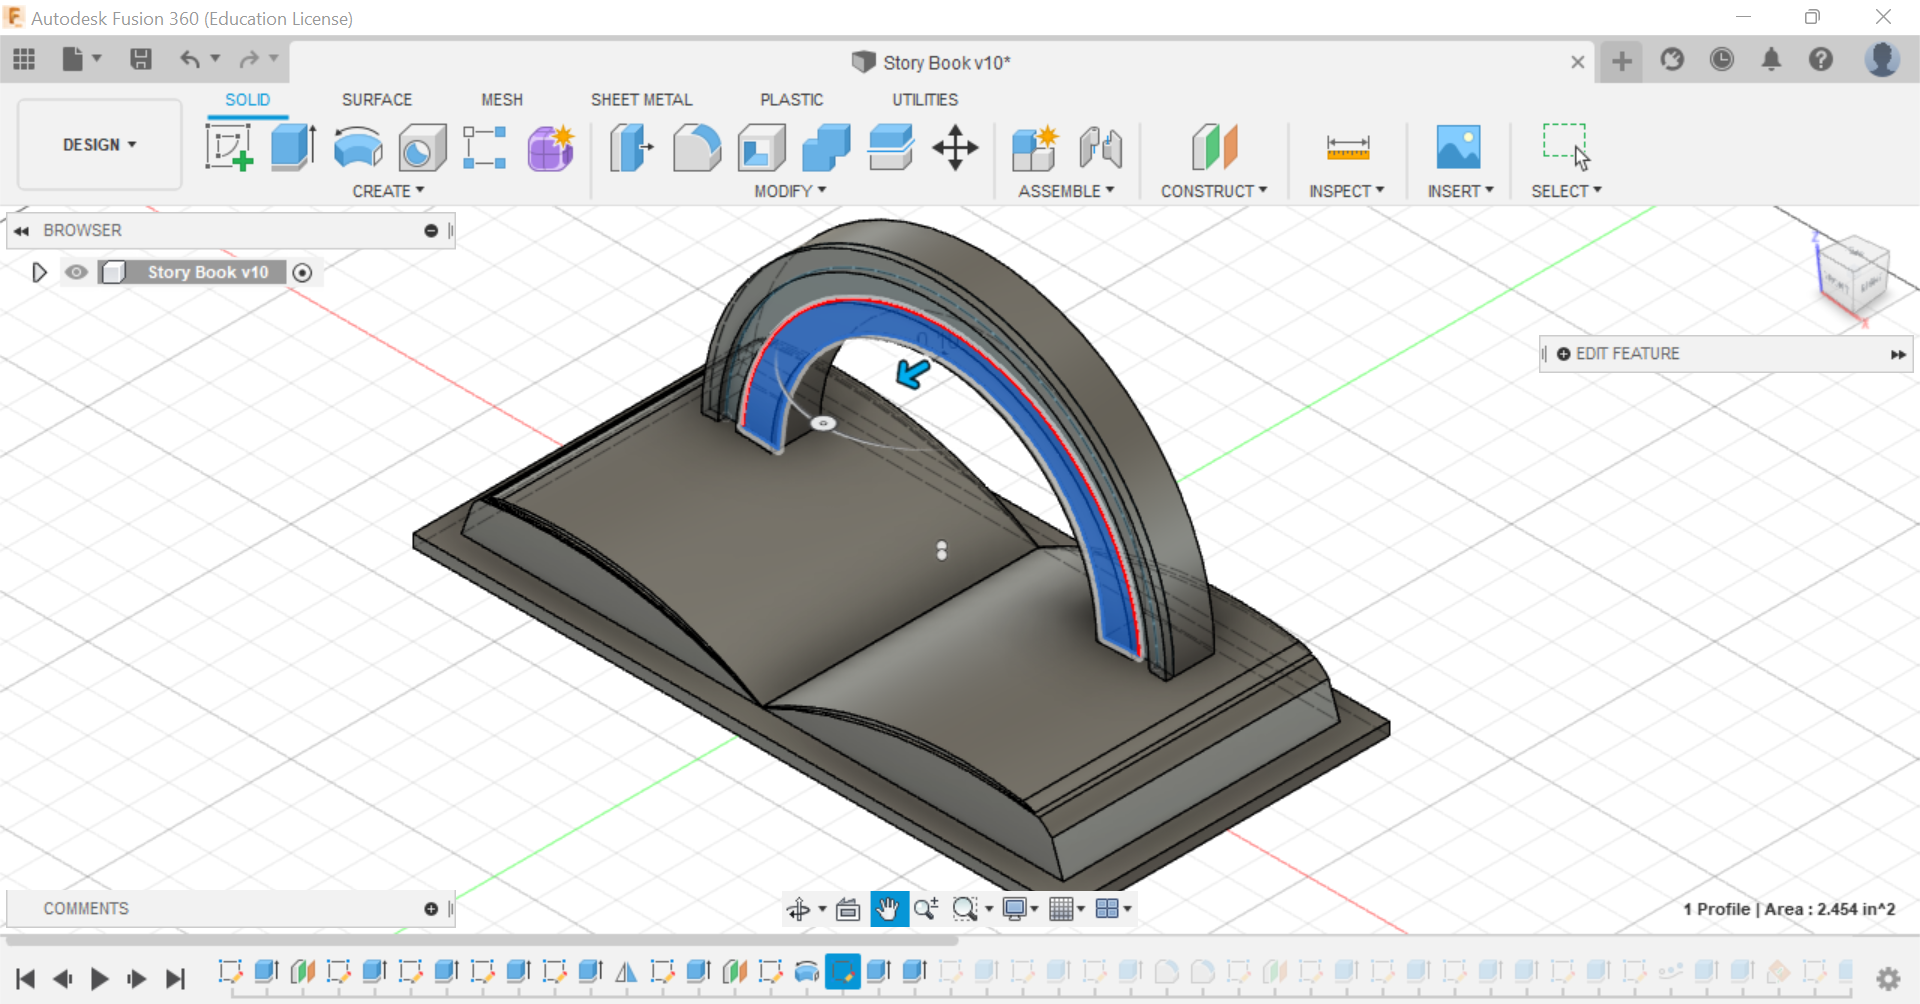Select the Hole tool
This screenshot has height=1004, width=1920.
point(422,147)
